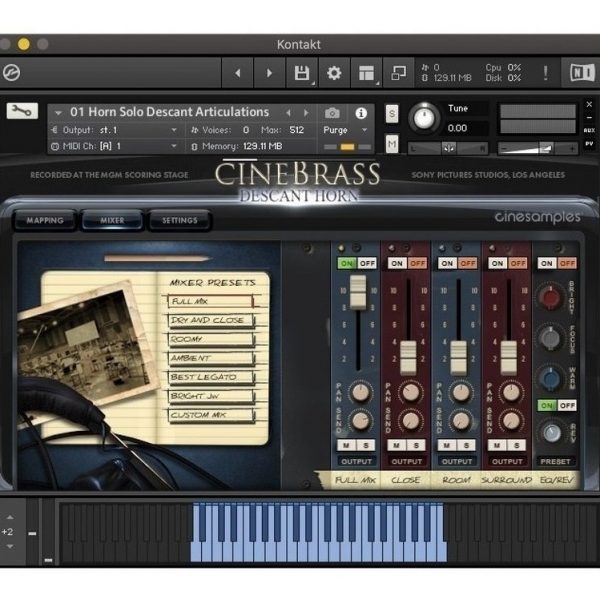Click the Full Mix volume fader
Screen dimensions: 600x600
pos(358,292)
